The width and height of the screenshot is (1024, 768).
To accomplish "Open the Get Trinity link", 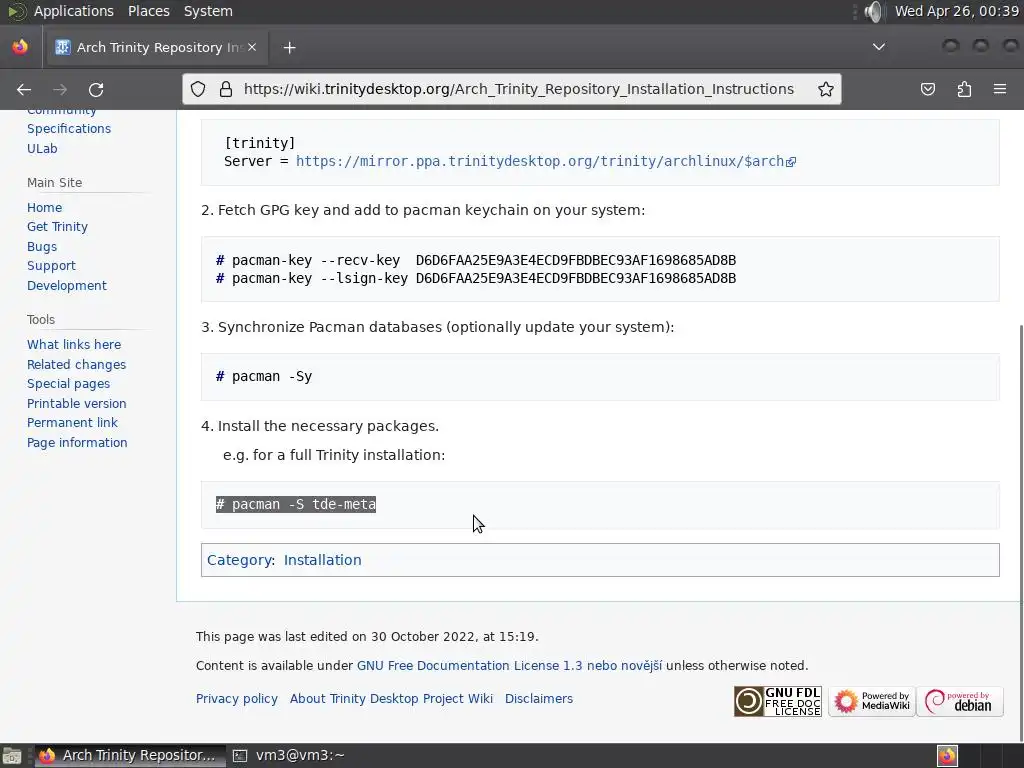I will (57, 227).
